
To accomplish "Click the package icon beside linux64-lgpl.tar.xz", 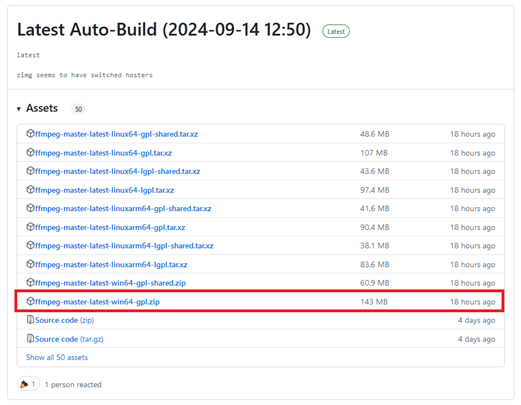I will pos(30,190).
